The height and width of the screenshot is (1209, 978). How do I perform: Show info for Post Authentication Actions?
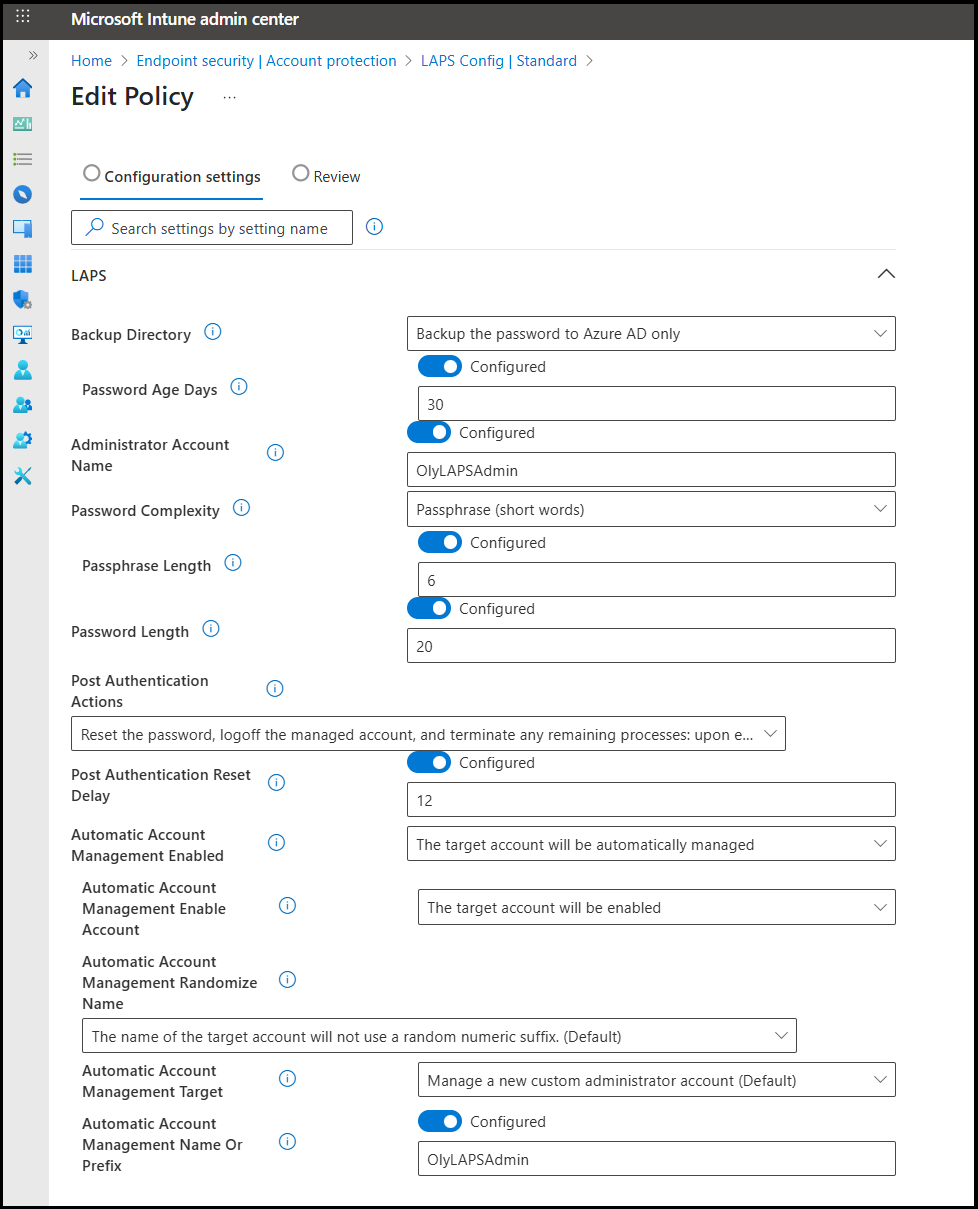[x=275, y=689]
